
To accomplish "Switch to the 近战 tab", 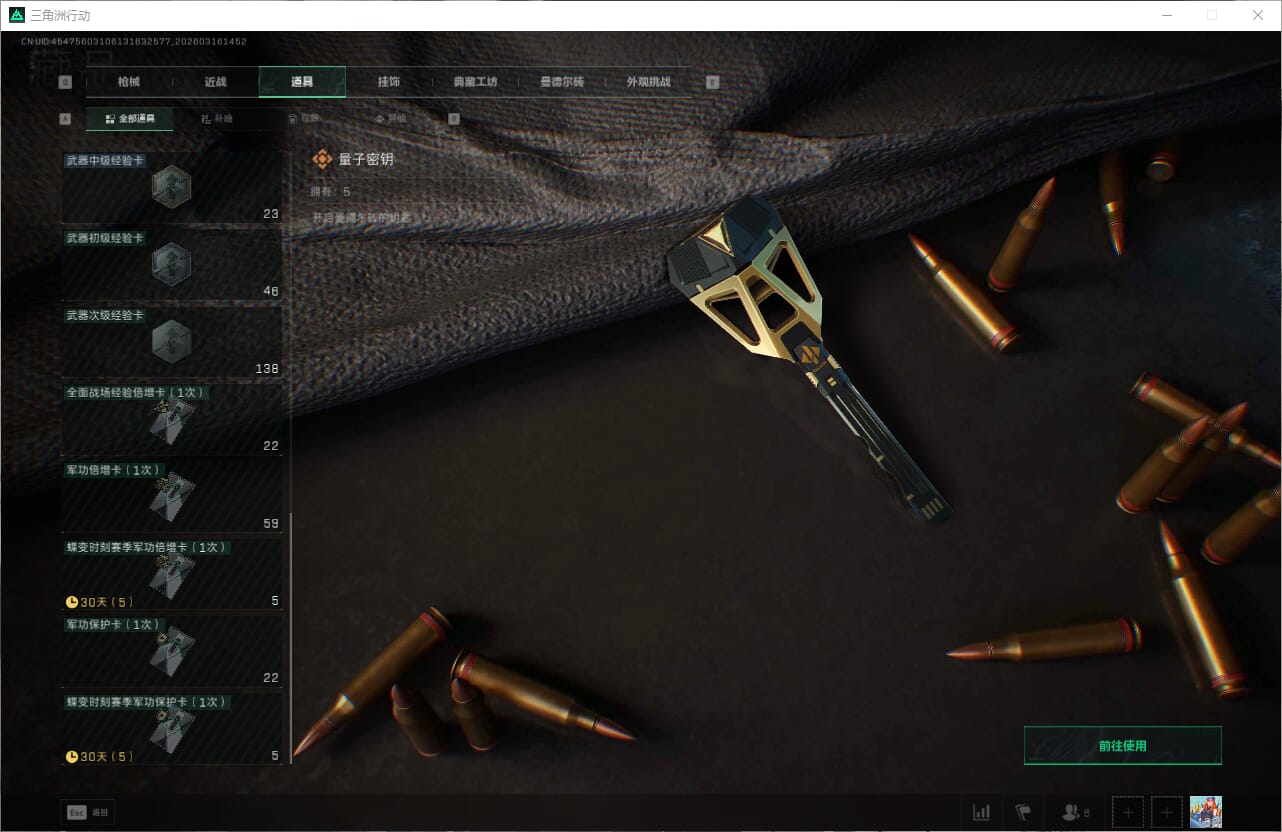I will tap(215, 82).
